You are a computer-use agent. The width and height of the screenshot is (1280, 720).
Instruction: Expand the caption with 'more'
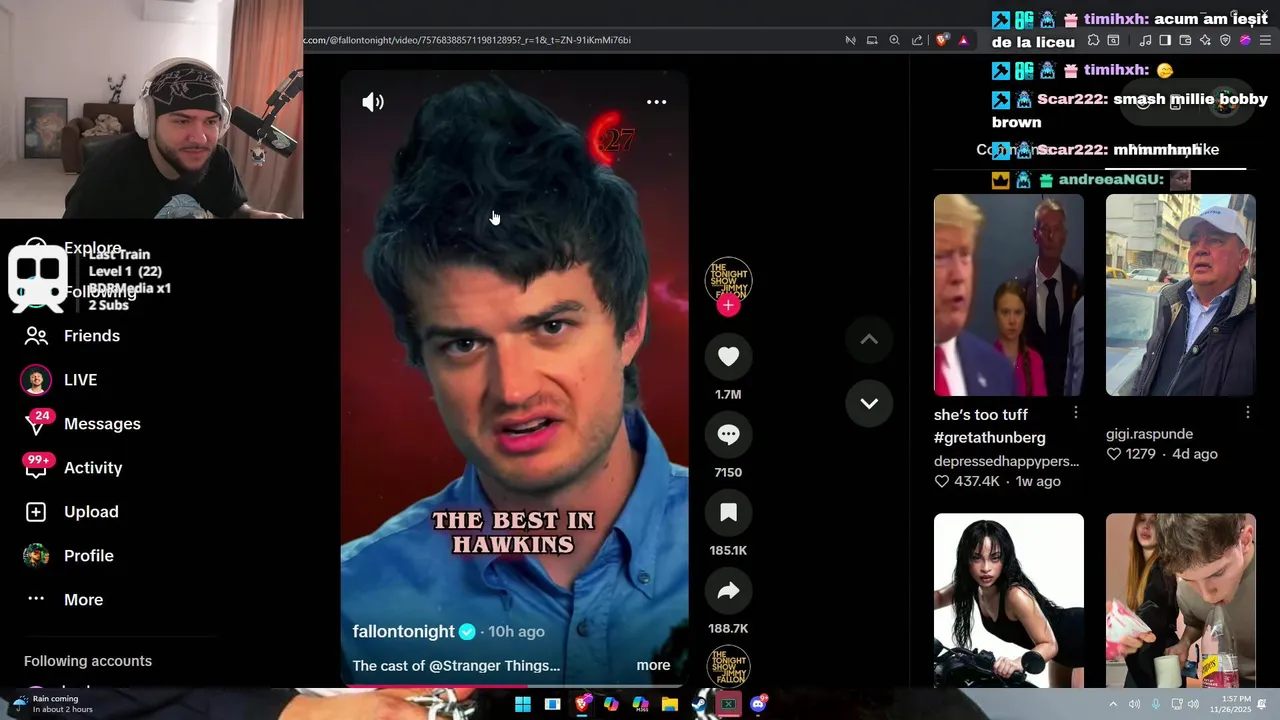[653, 665]
